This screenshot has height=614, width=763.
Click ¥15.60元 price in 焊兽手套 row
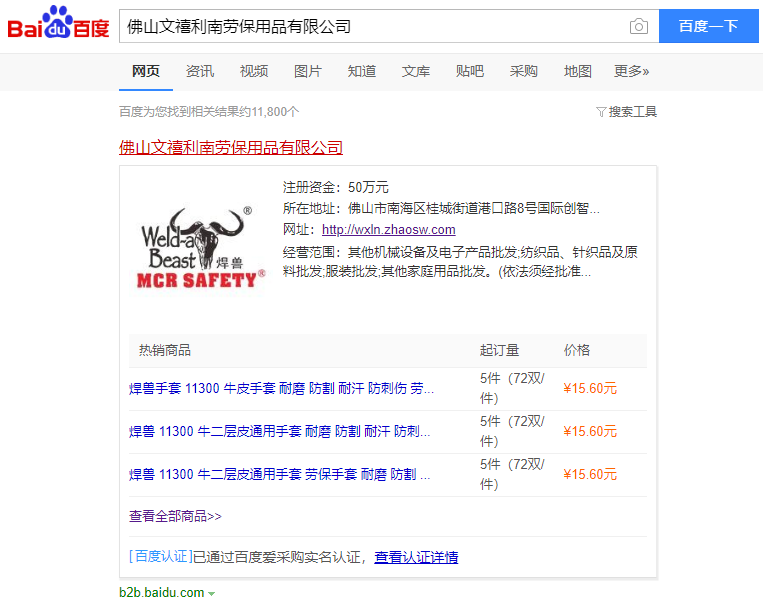tap(590, 389)
